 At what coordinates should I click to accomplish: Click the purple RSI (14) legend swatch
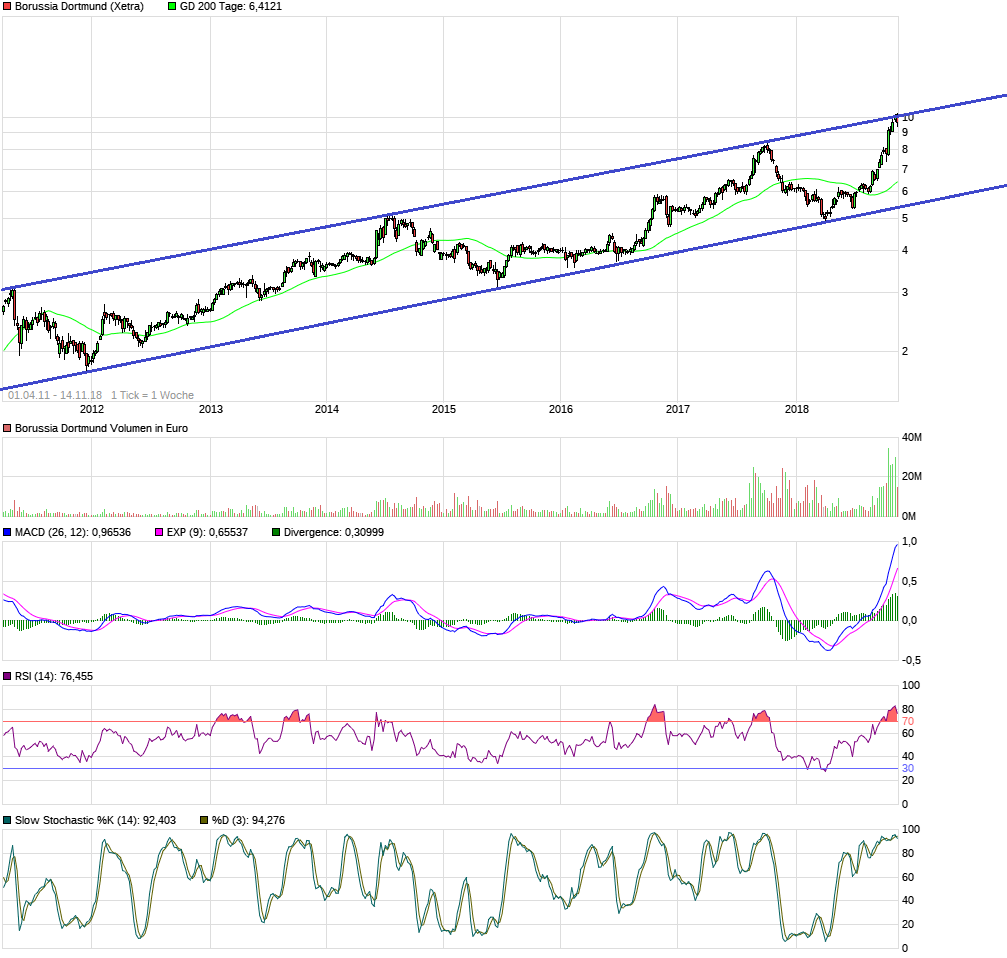tap(7, 676)
